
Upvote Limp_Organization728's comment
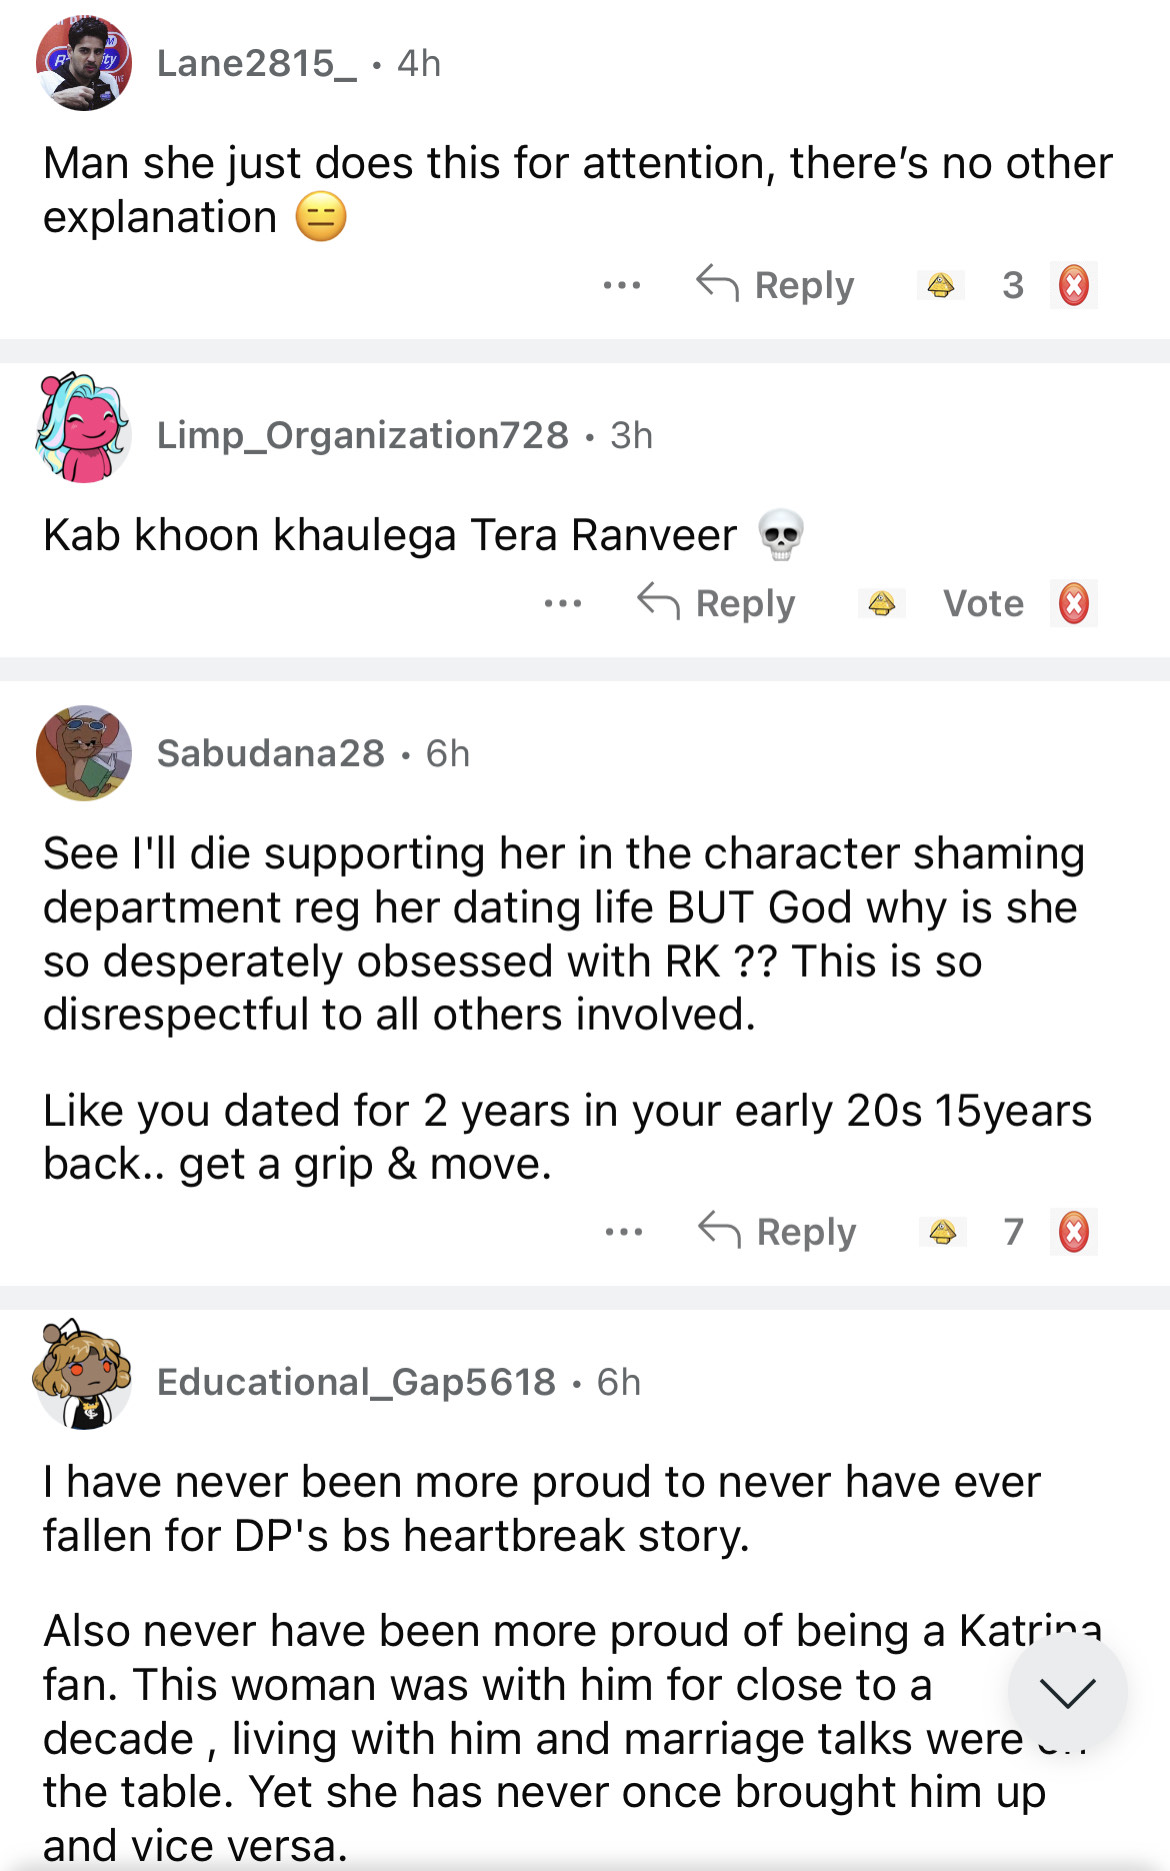[x=881, y=604]
